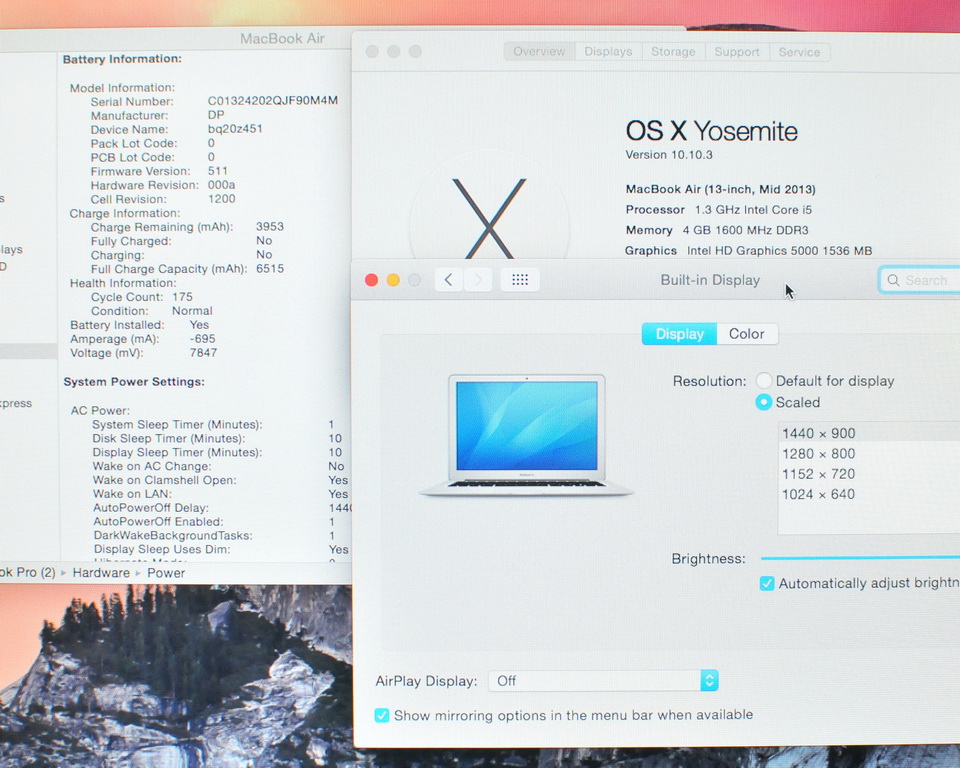Select Wake on LAN row

220,494
